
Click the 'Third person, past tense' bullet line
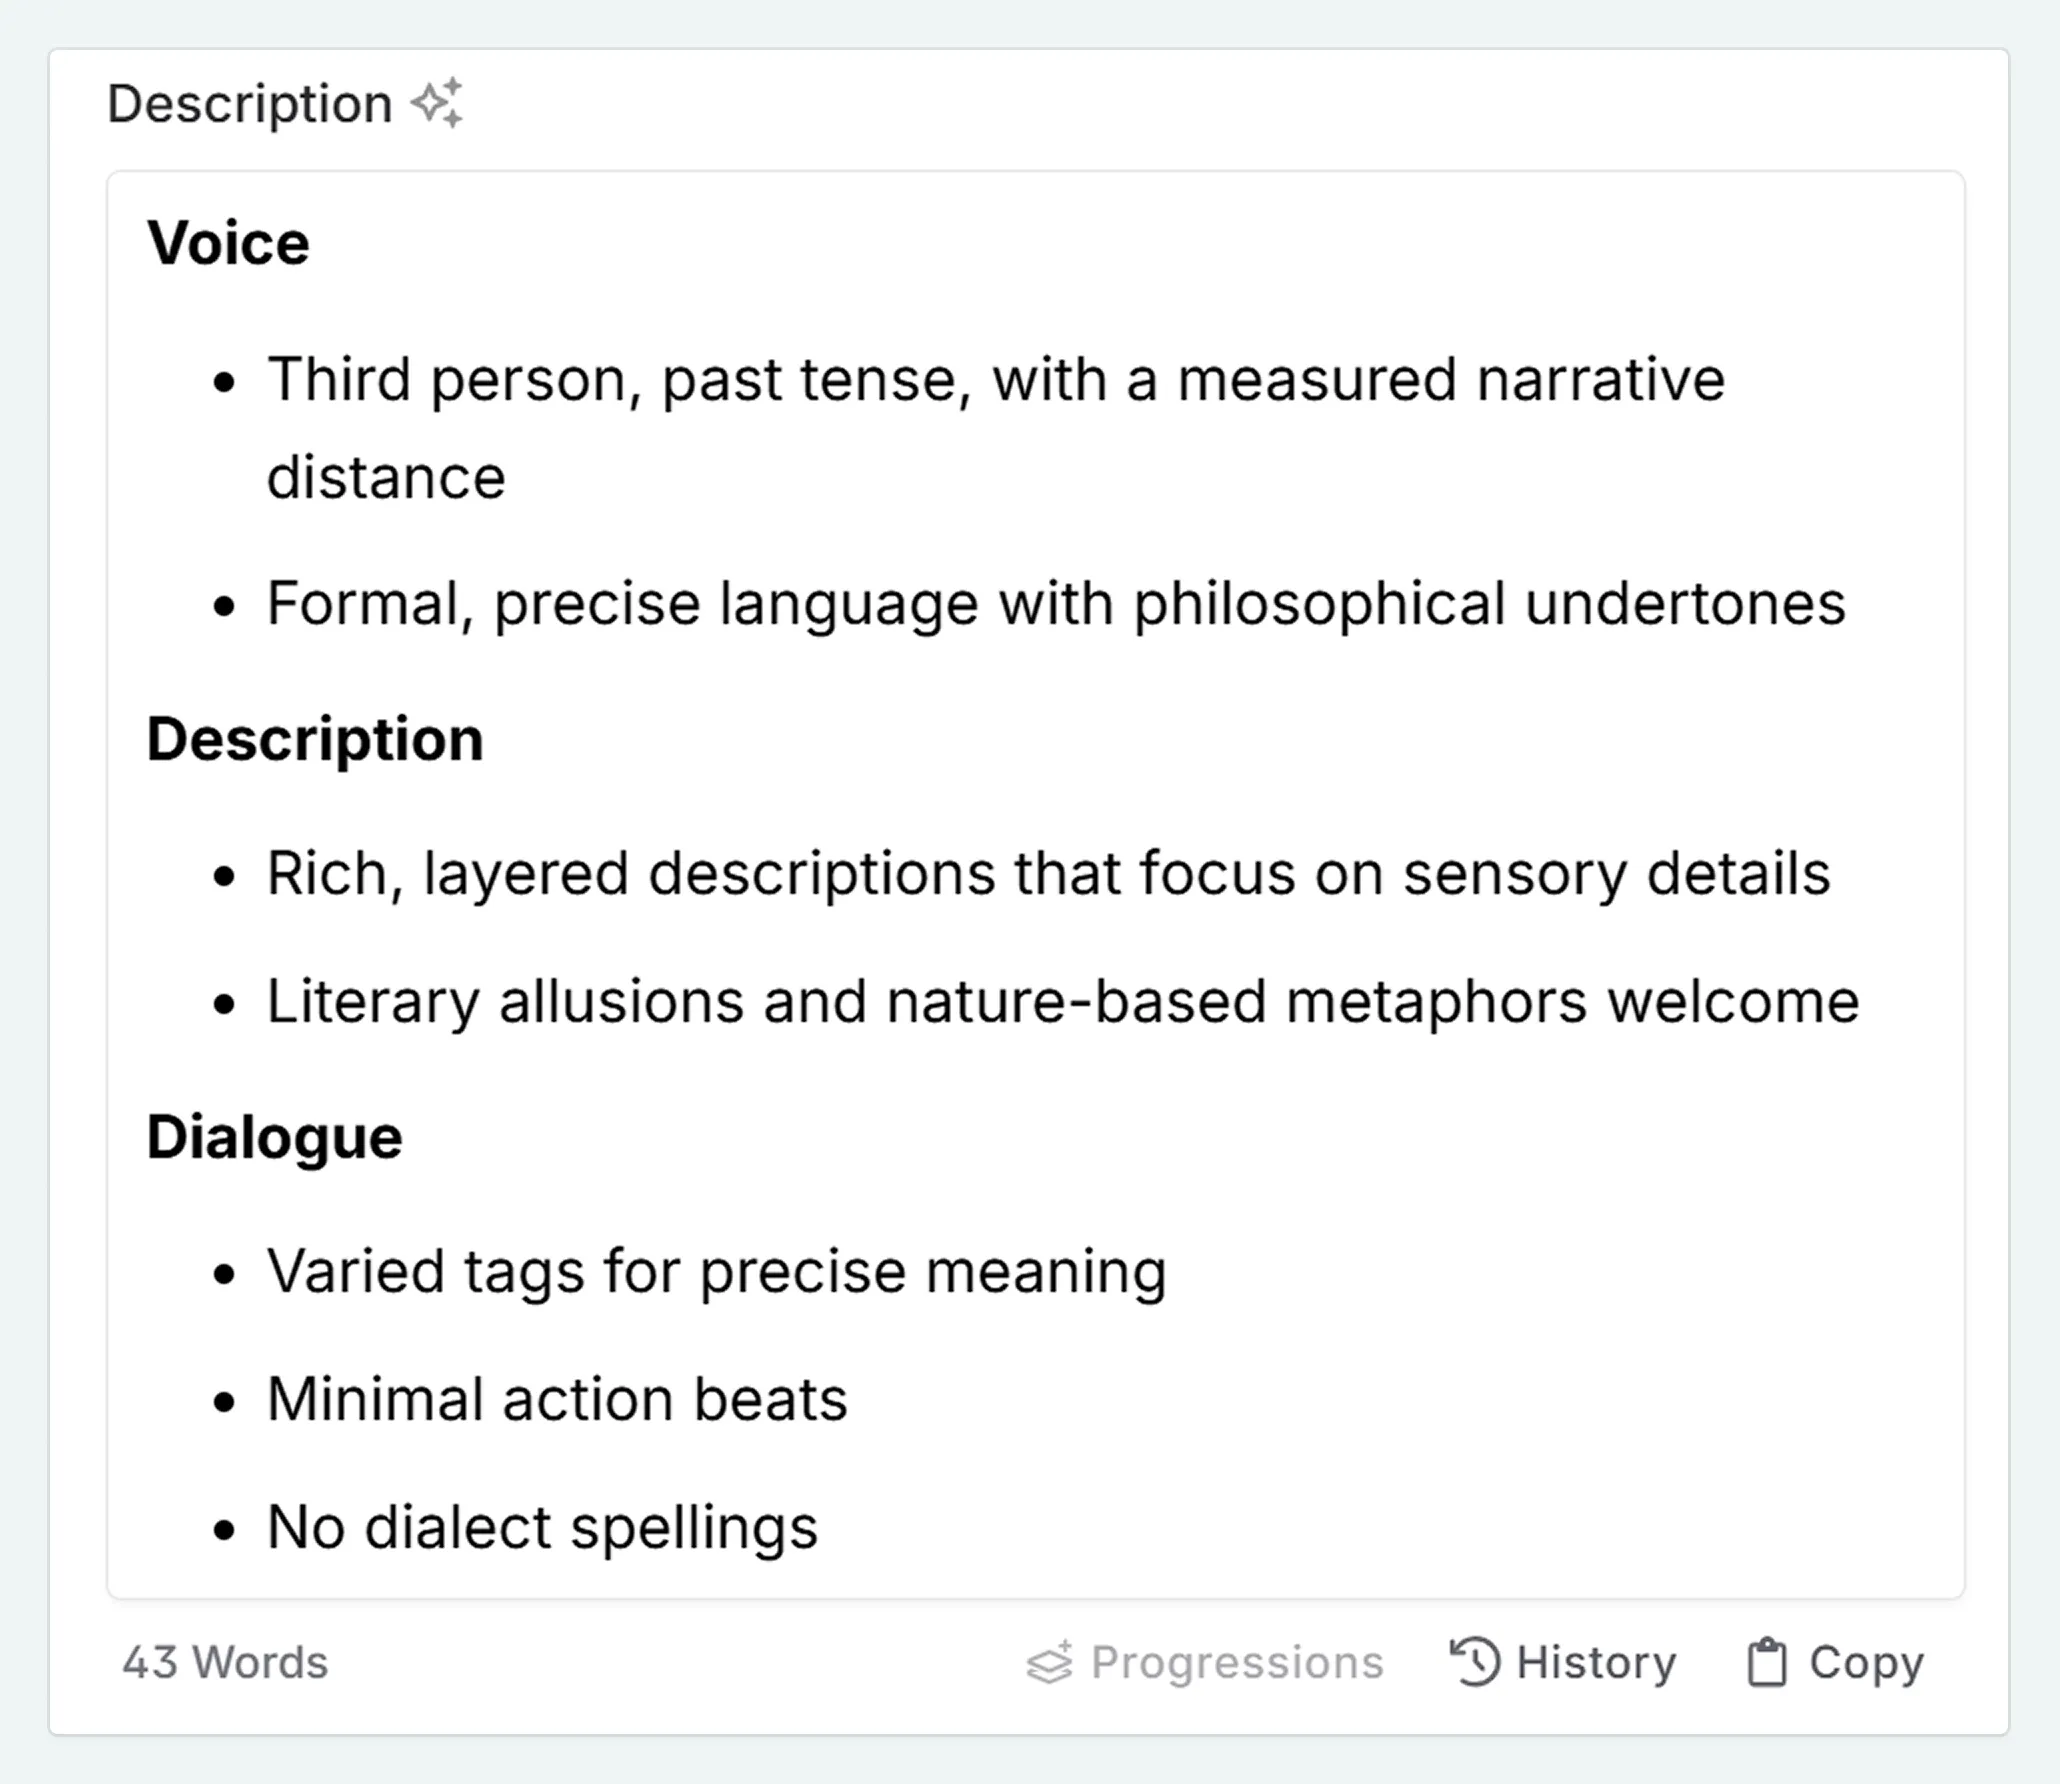995,380
